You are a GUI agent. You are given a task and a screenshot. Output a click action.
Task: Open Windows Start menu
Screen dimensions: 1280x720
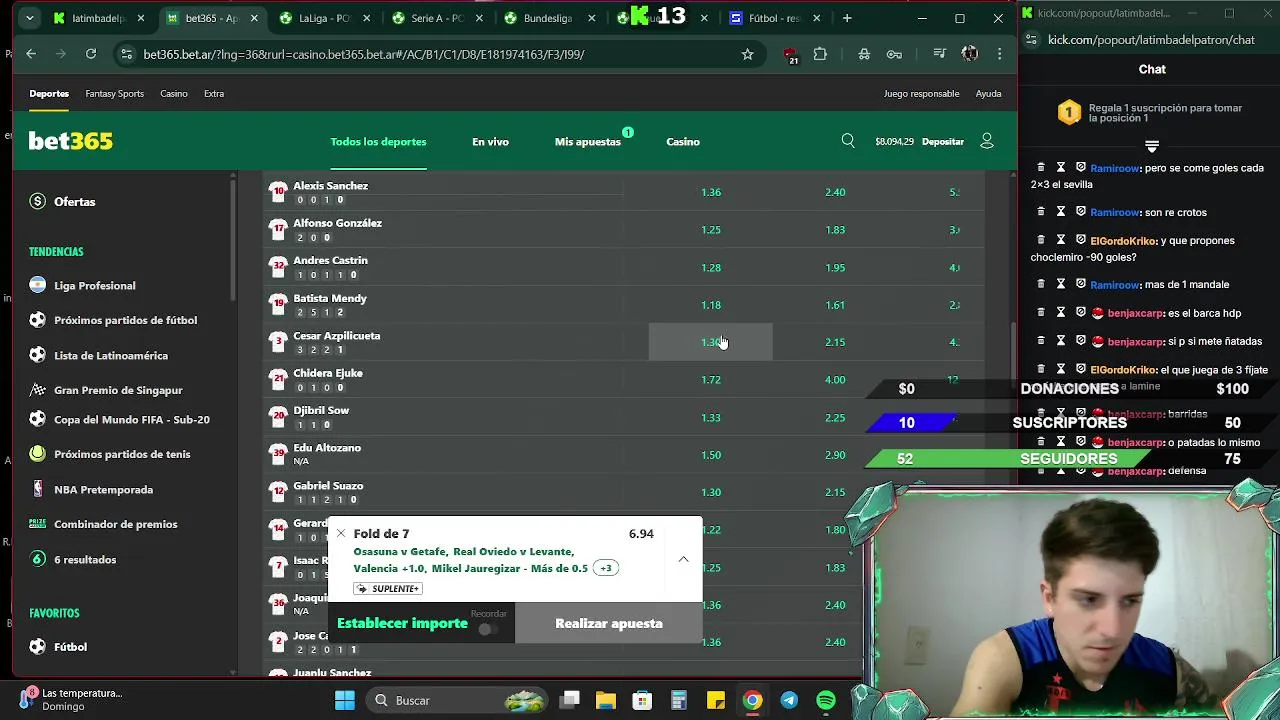click(x=345, y=700)
